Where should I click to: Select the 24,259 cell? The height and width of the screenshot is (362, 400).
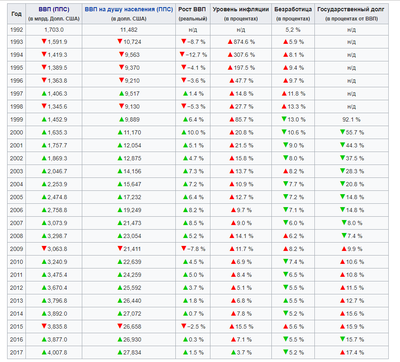point(129,275)
